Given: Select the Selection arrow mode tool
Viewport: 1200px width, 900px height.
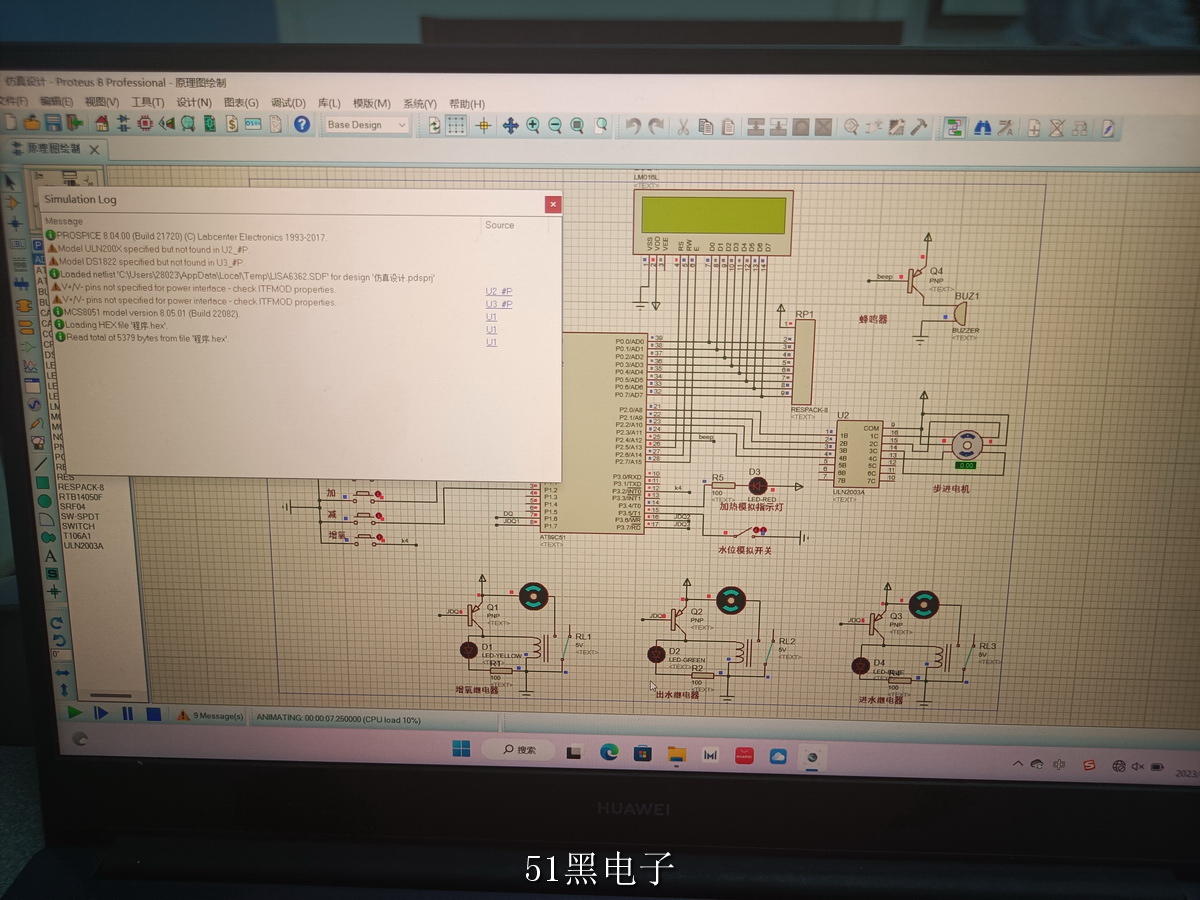Looking at the screenshot, I should (x=12, y=182).
